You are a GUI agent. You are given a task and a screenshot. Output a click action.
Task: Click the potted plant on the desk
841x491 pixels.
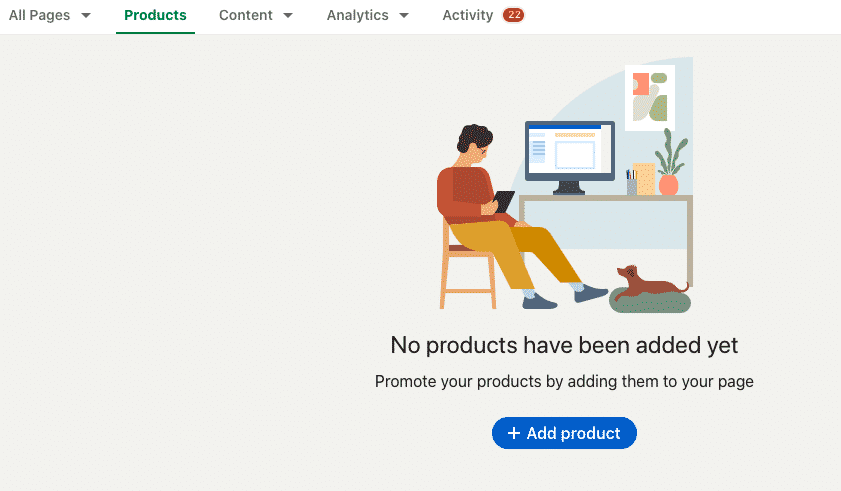pos(669,166)
